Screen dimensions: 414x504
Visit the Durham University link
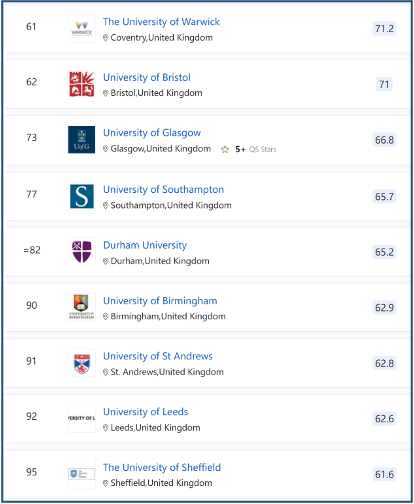pos(145,245)
